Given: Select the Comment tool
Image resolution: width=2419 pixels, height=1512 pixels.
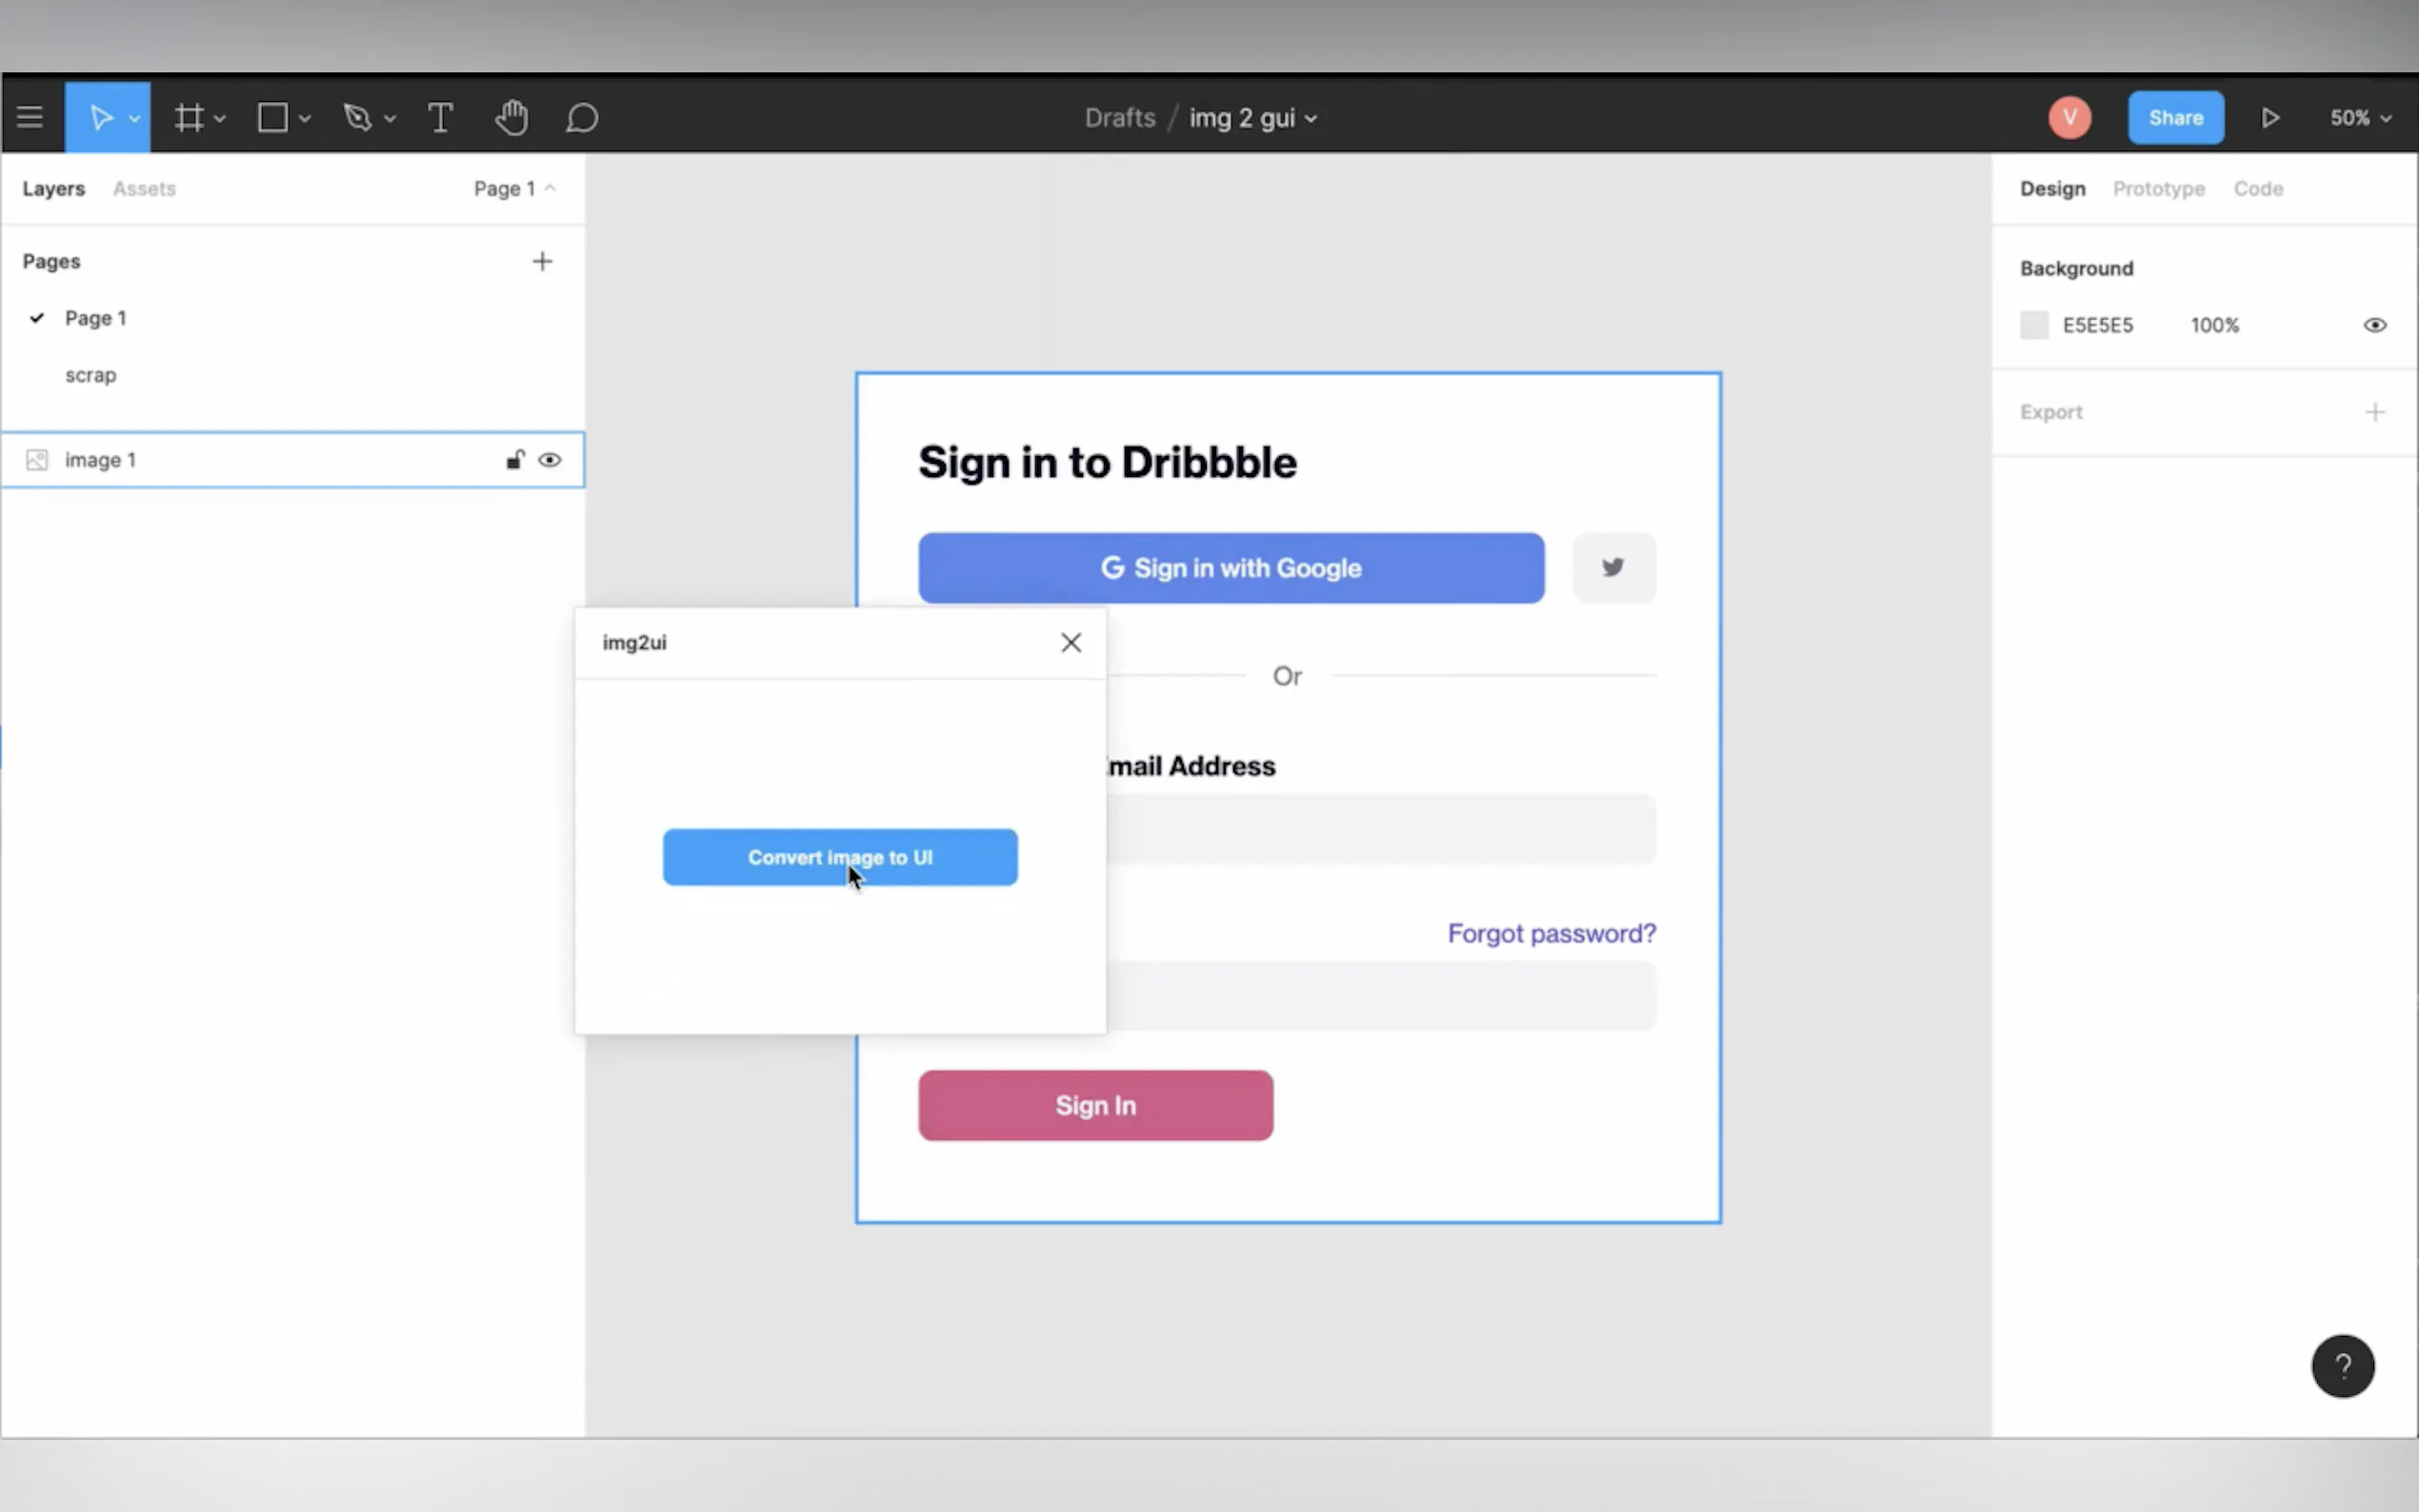Looking at the screenshot, I should [582, 118].
